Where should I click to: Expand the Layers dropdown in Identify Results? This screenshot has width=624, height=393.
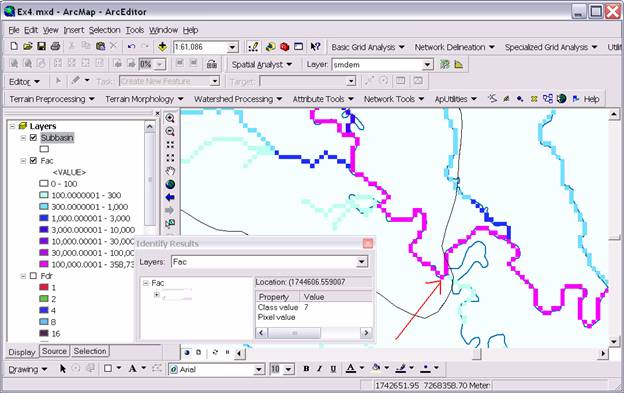point(361,262)
